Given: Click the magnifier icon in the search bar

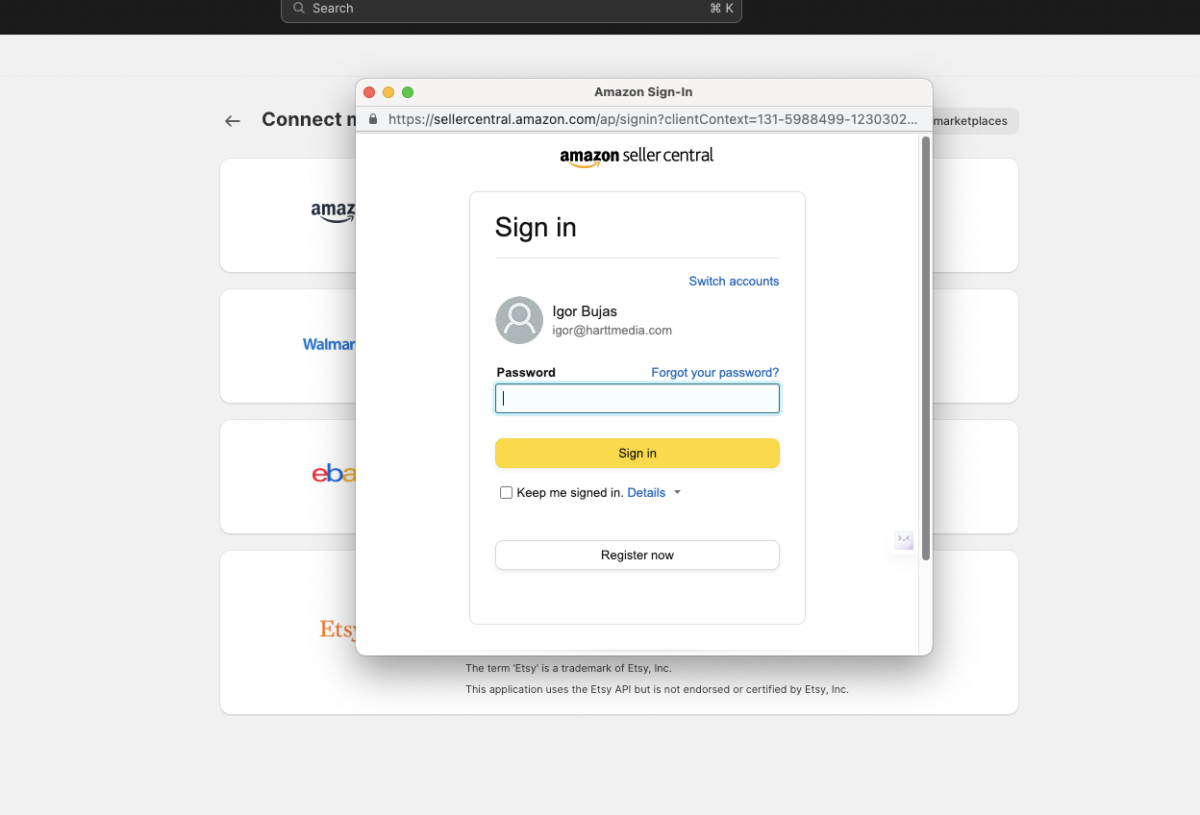Looking at the screenshot, I should click(x=299, y=8).
